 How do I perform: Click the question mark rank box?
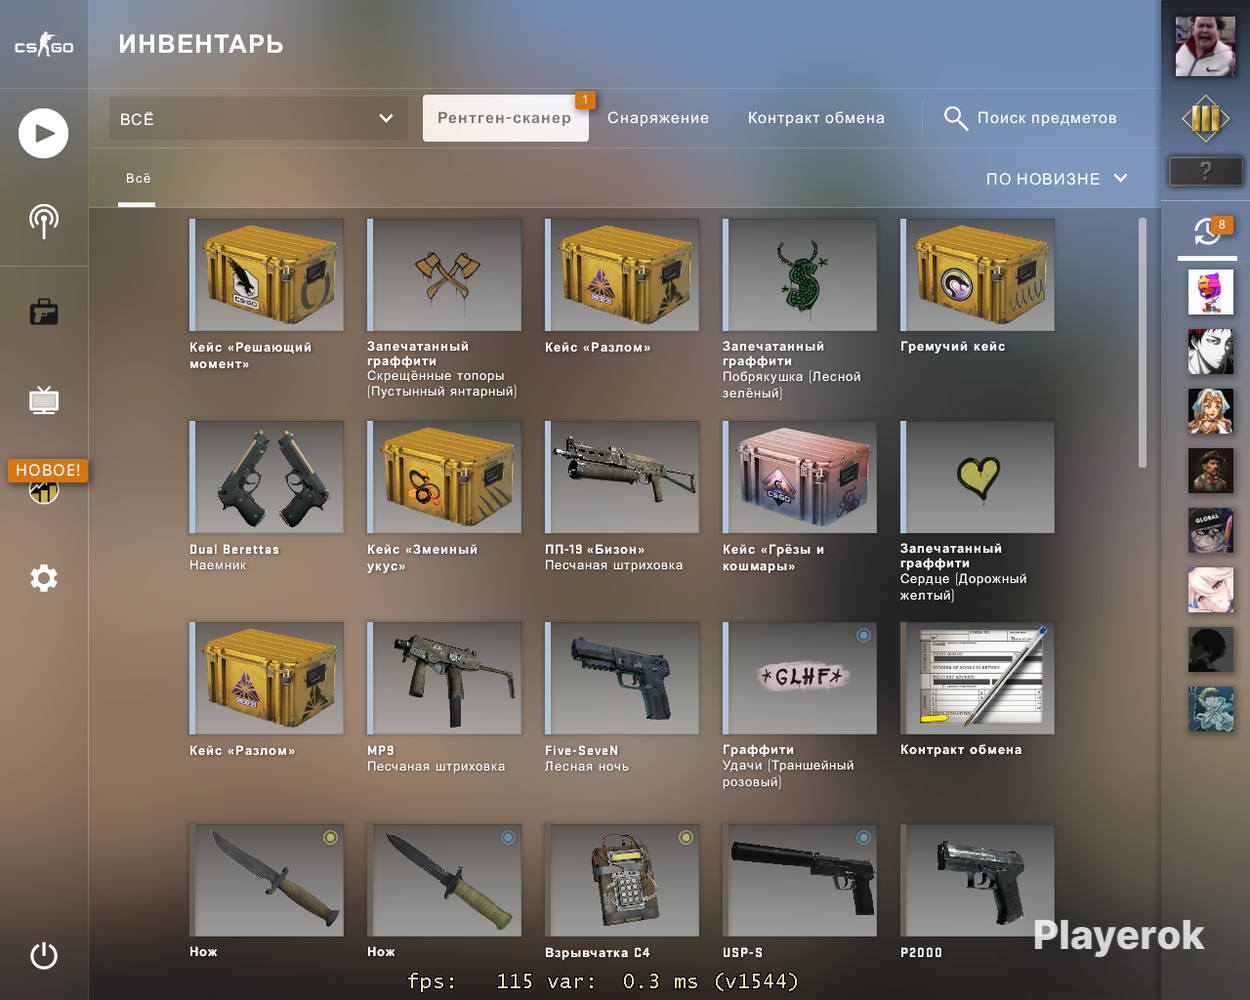1205,171
